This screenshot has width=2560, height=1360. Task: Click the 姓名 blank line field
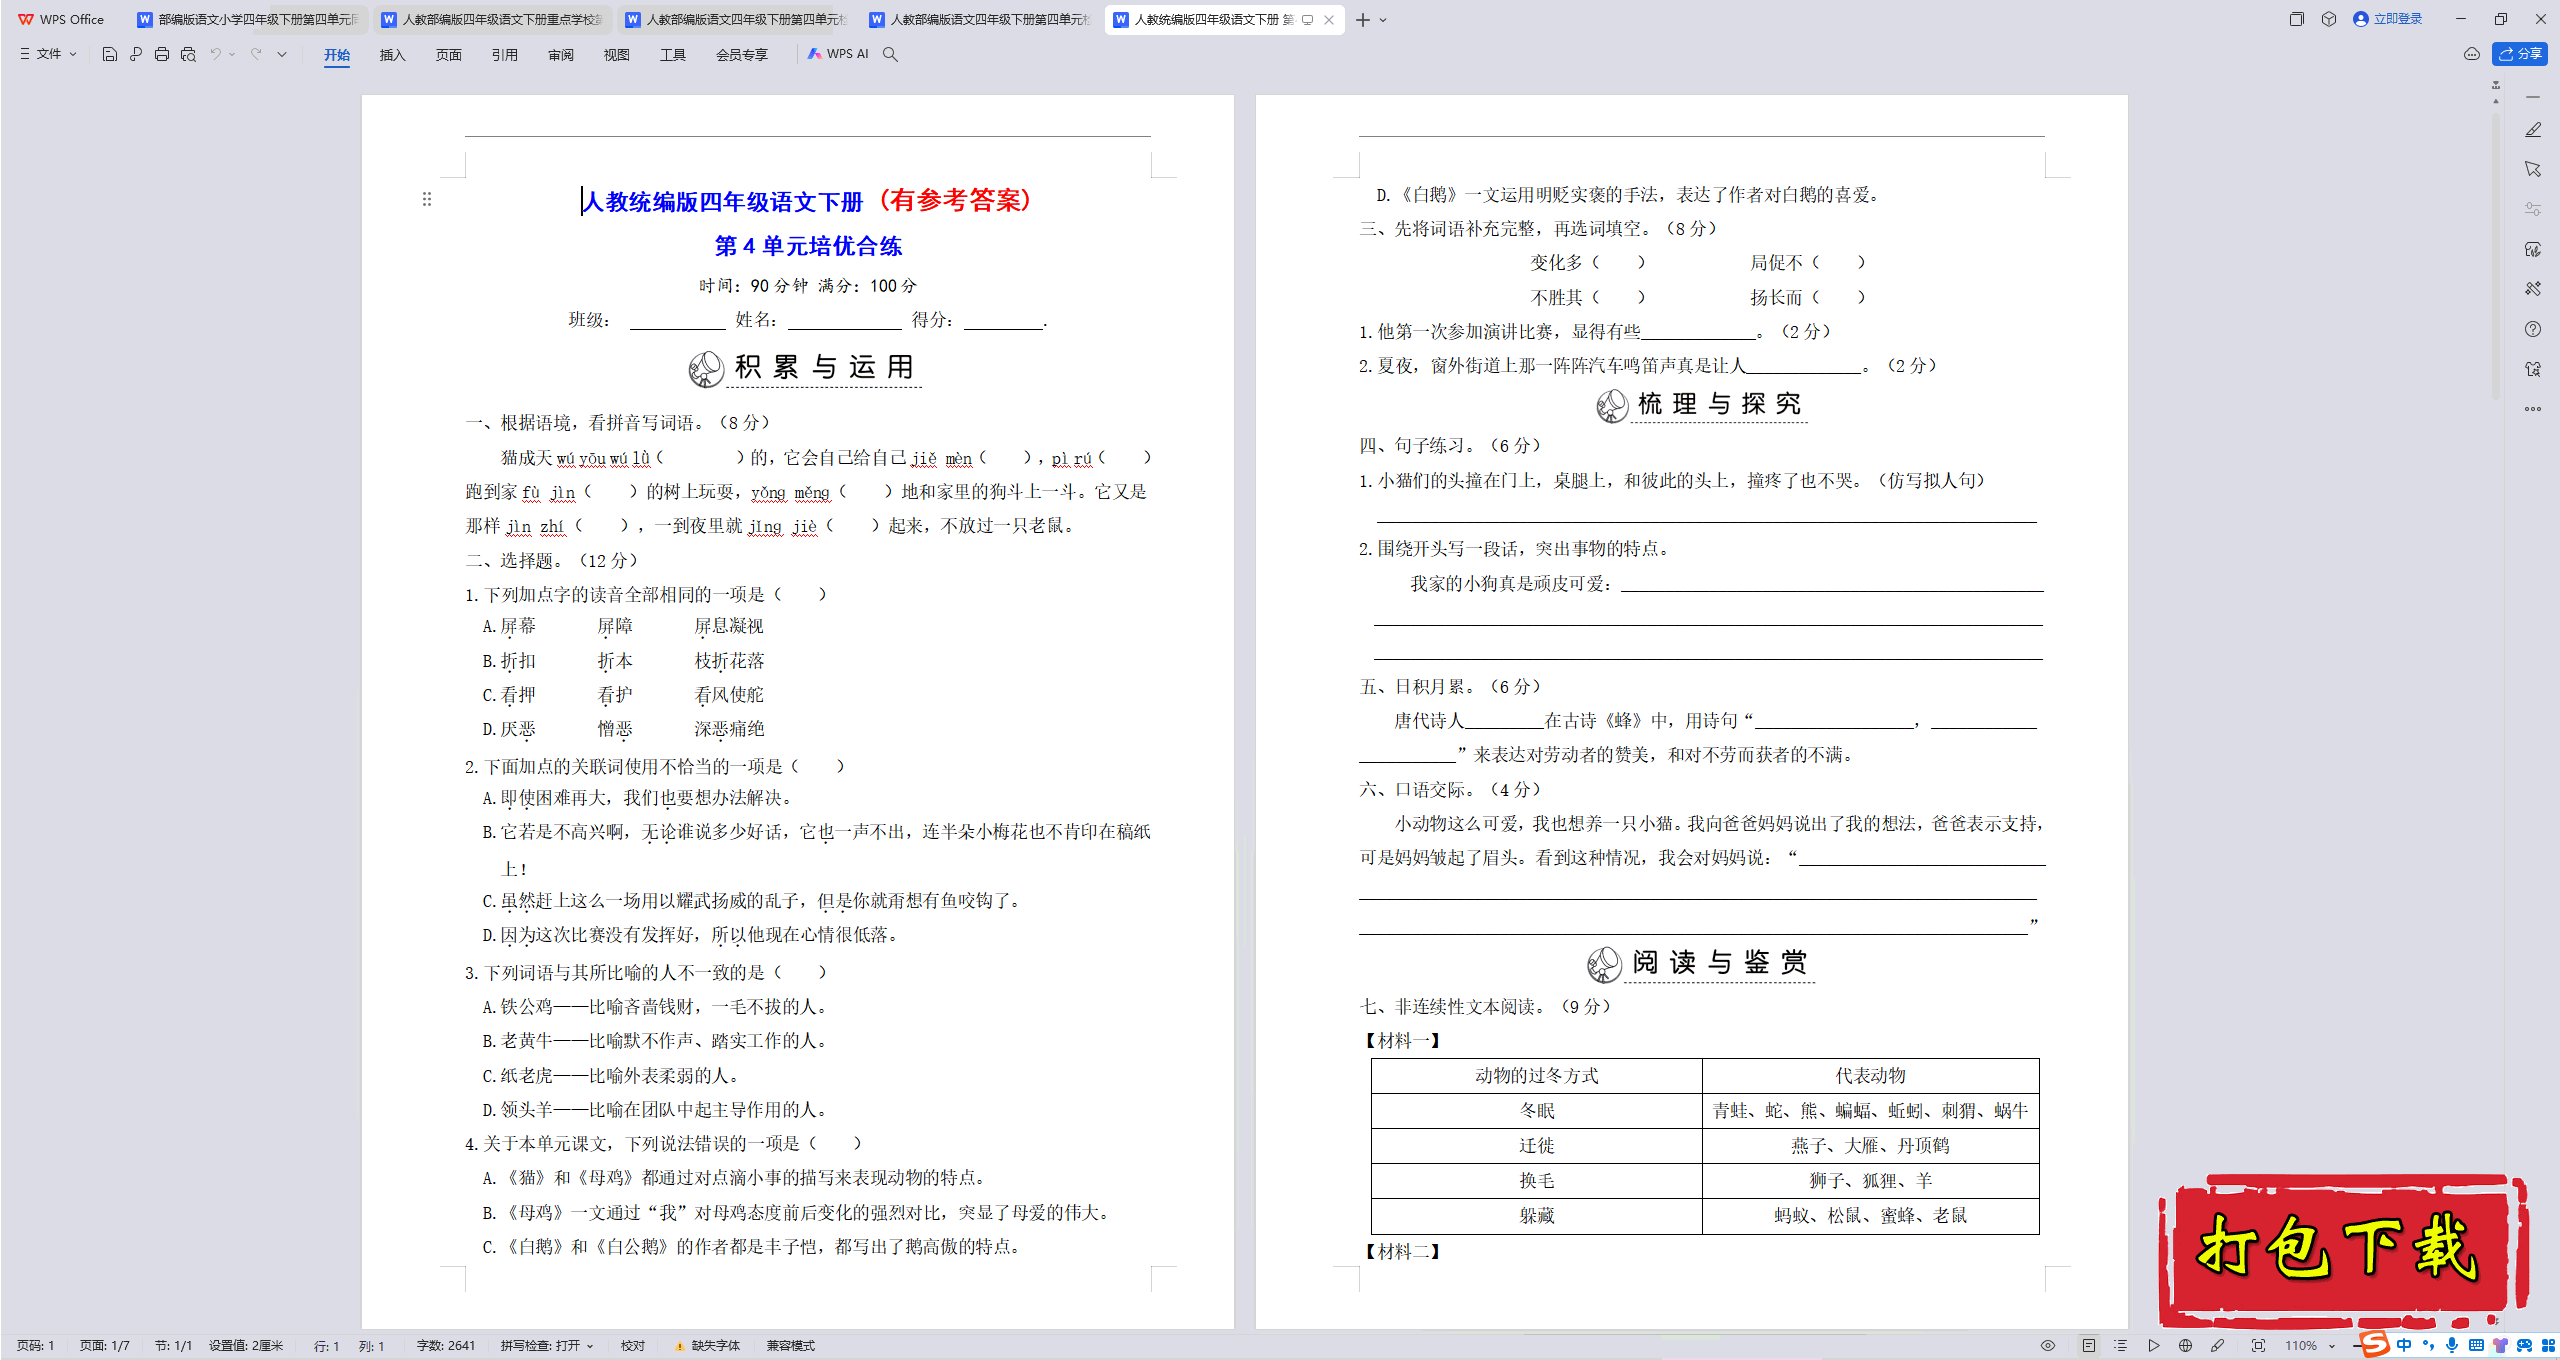[x=844, y=320]
